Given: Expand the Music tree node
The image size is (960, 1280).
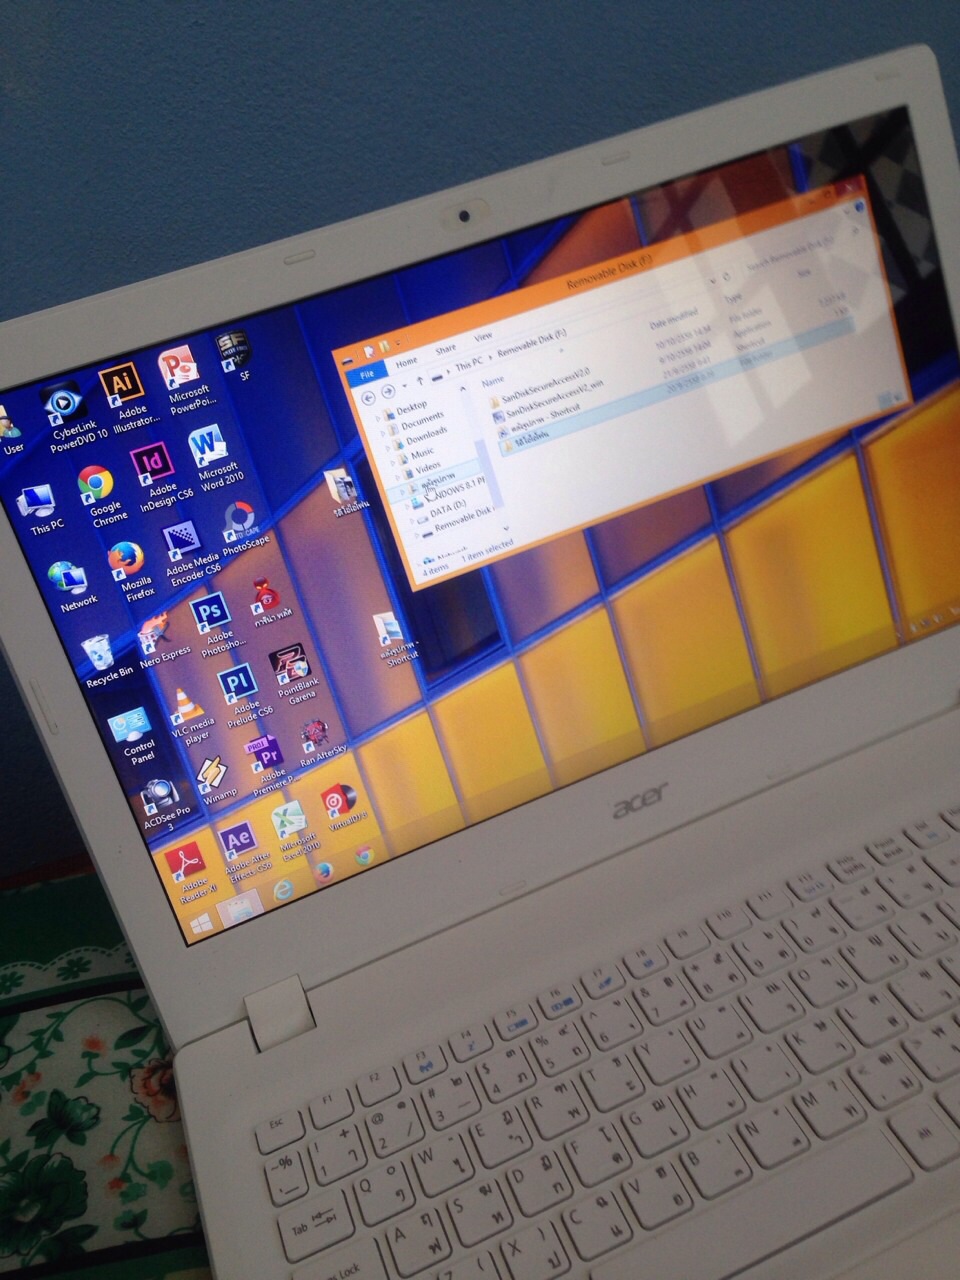Looking at the screenshot, I should click(x=393, y=465).
